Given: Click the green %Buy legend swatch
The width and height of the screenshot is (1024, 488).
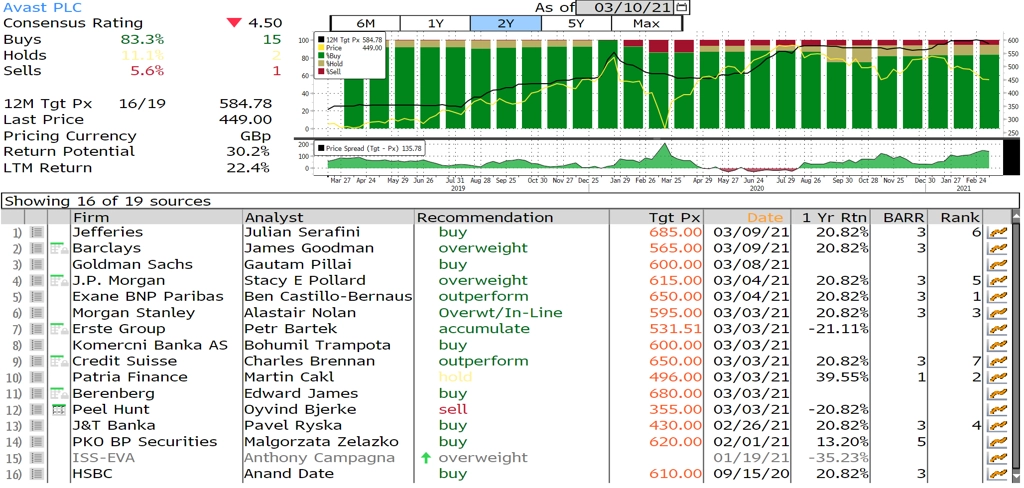Looking at the screenshot, I should pos(319,56).
